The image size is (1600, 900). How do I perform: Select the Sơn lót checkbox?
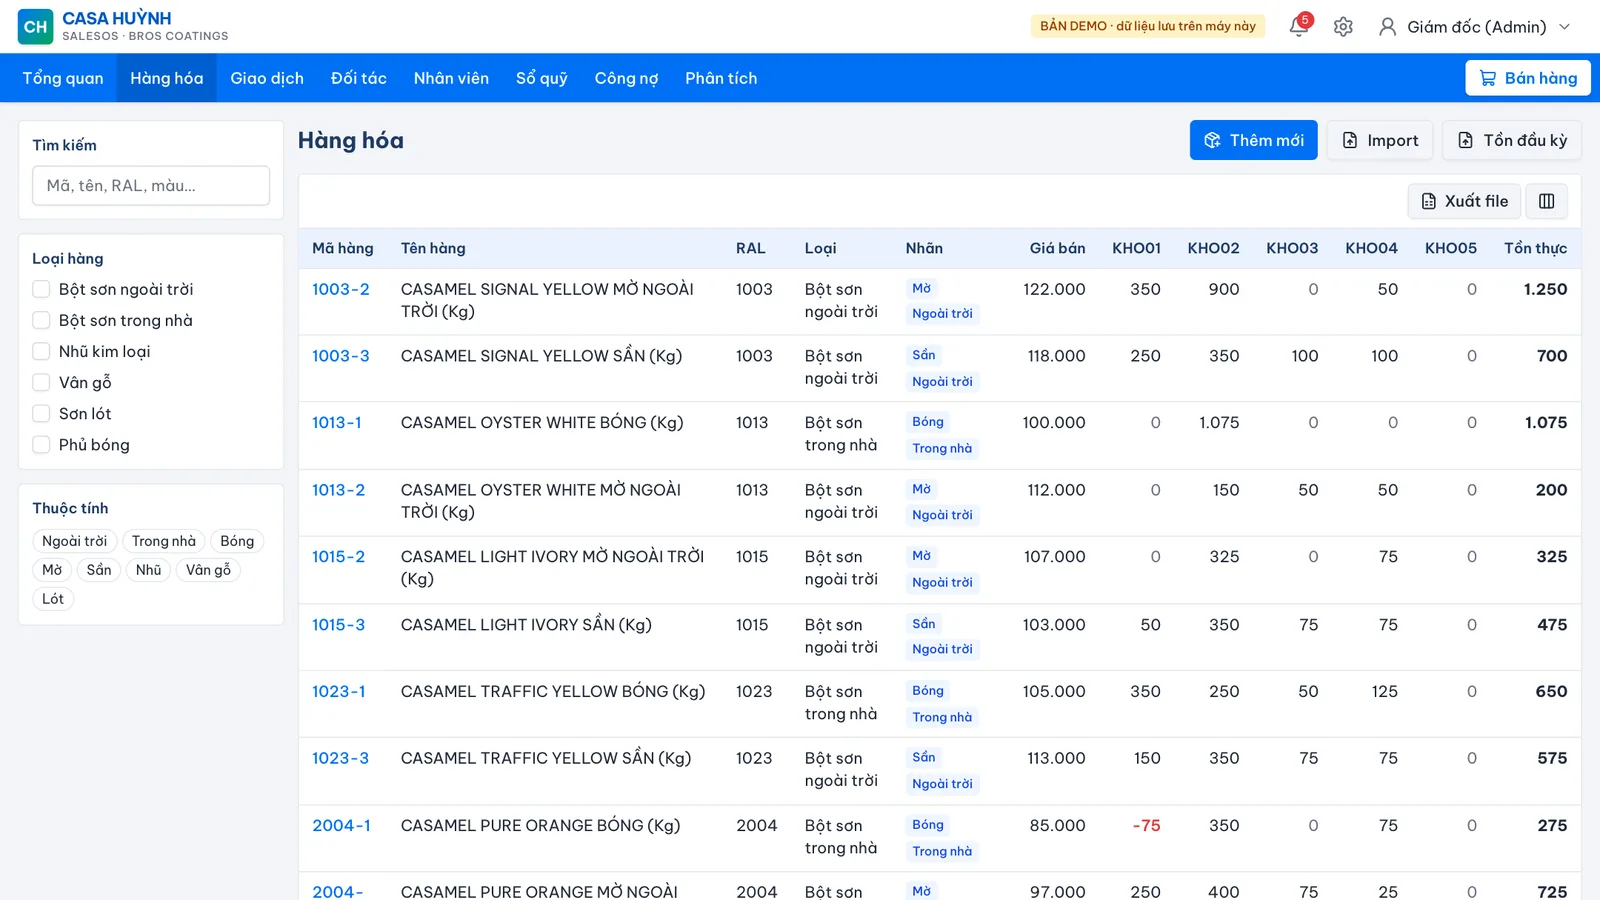41,413
